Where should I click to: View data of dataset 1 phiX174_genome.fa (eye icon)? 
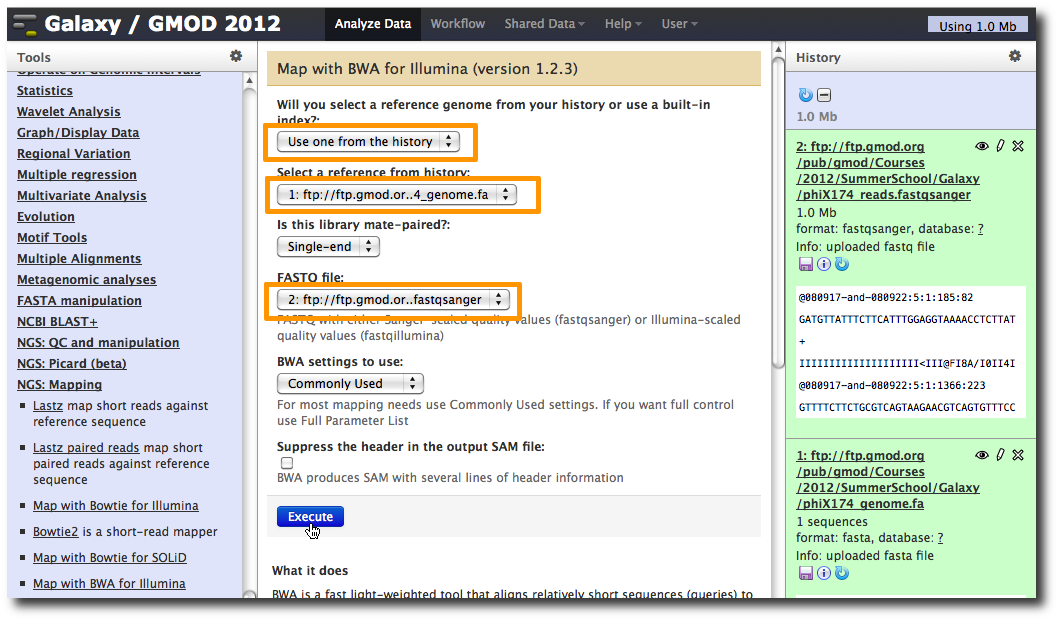pos(981,455)
